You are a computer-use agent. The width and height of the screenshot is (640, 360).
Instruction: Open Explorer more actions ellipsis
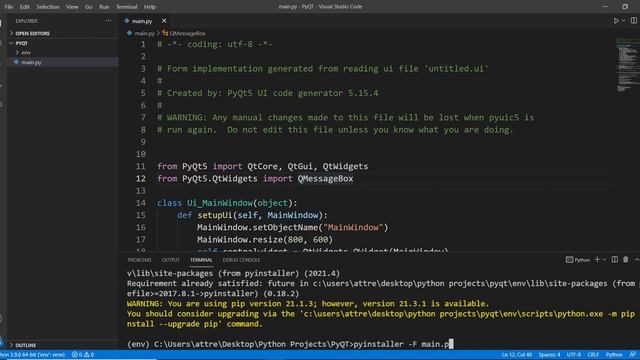click(x=108, y=21)
